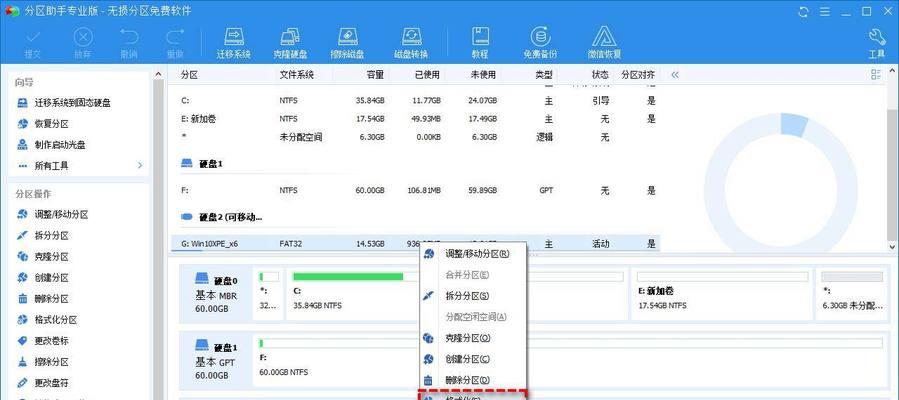This screenshot has width=899, height=400.
Task: Choose 合并分区(E) in context menu
Action: 473,274
